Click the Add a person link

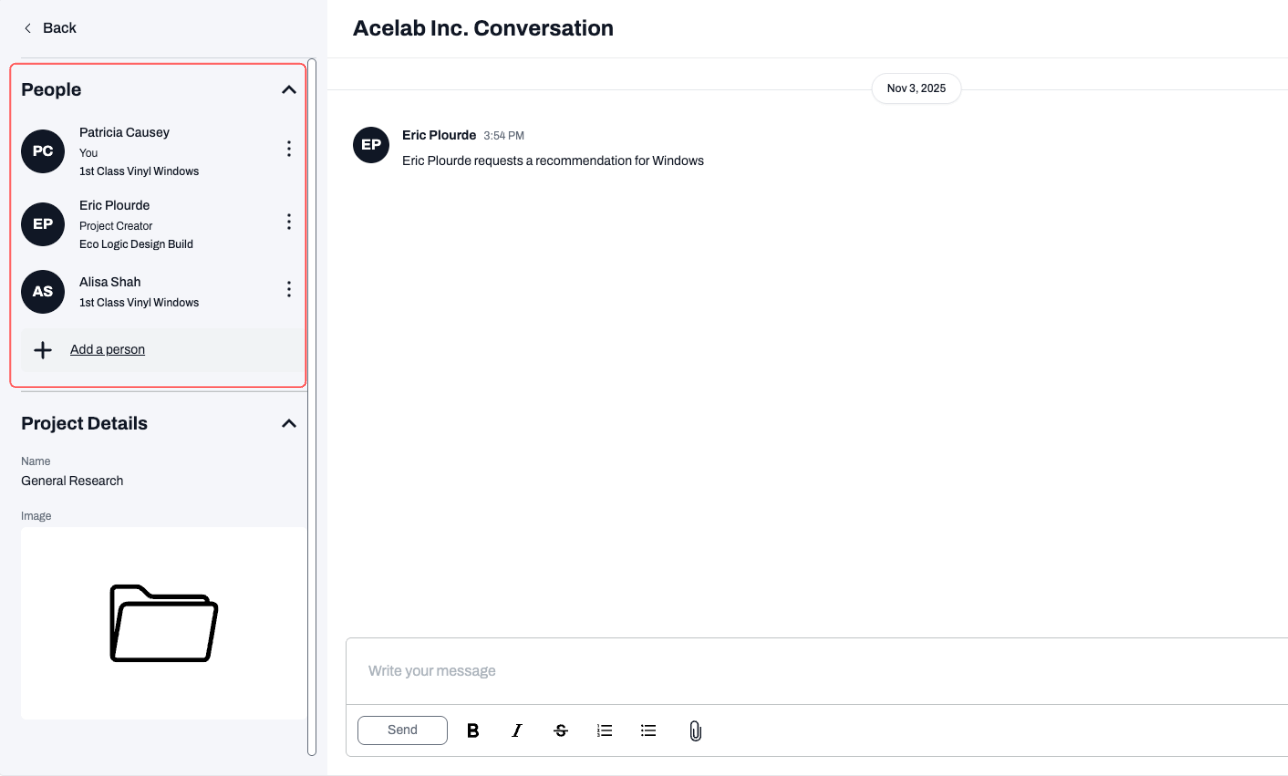click(x=107, y=350)
